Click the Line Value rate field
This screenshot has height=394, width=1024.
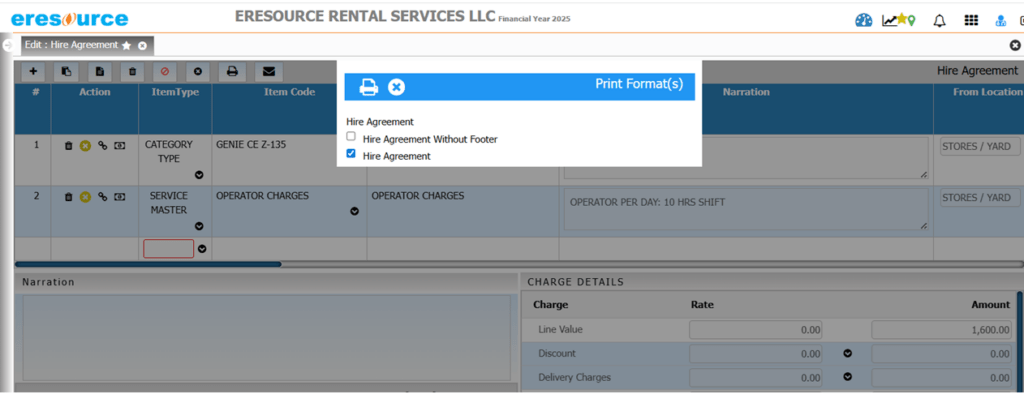tap(756, 330)
